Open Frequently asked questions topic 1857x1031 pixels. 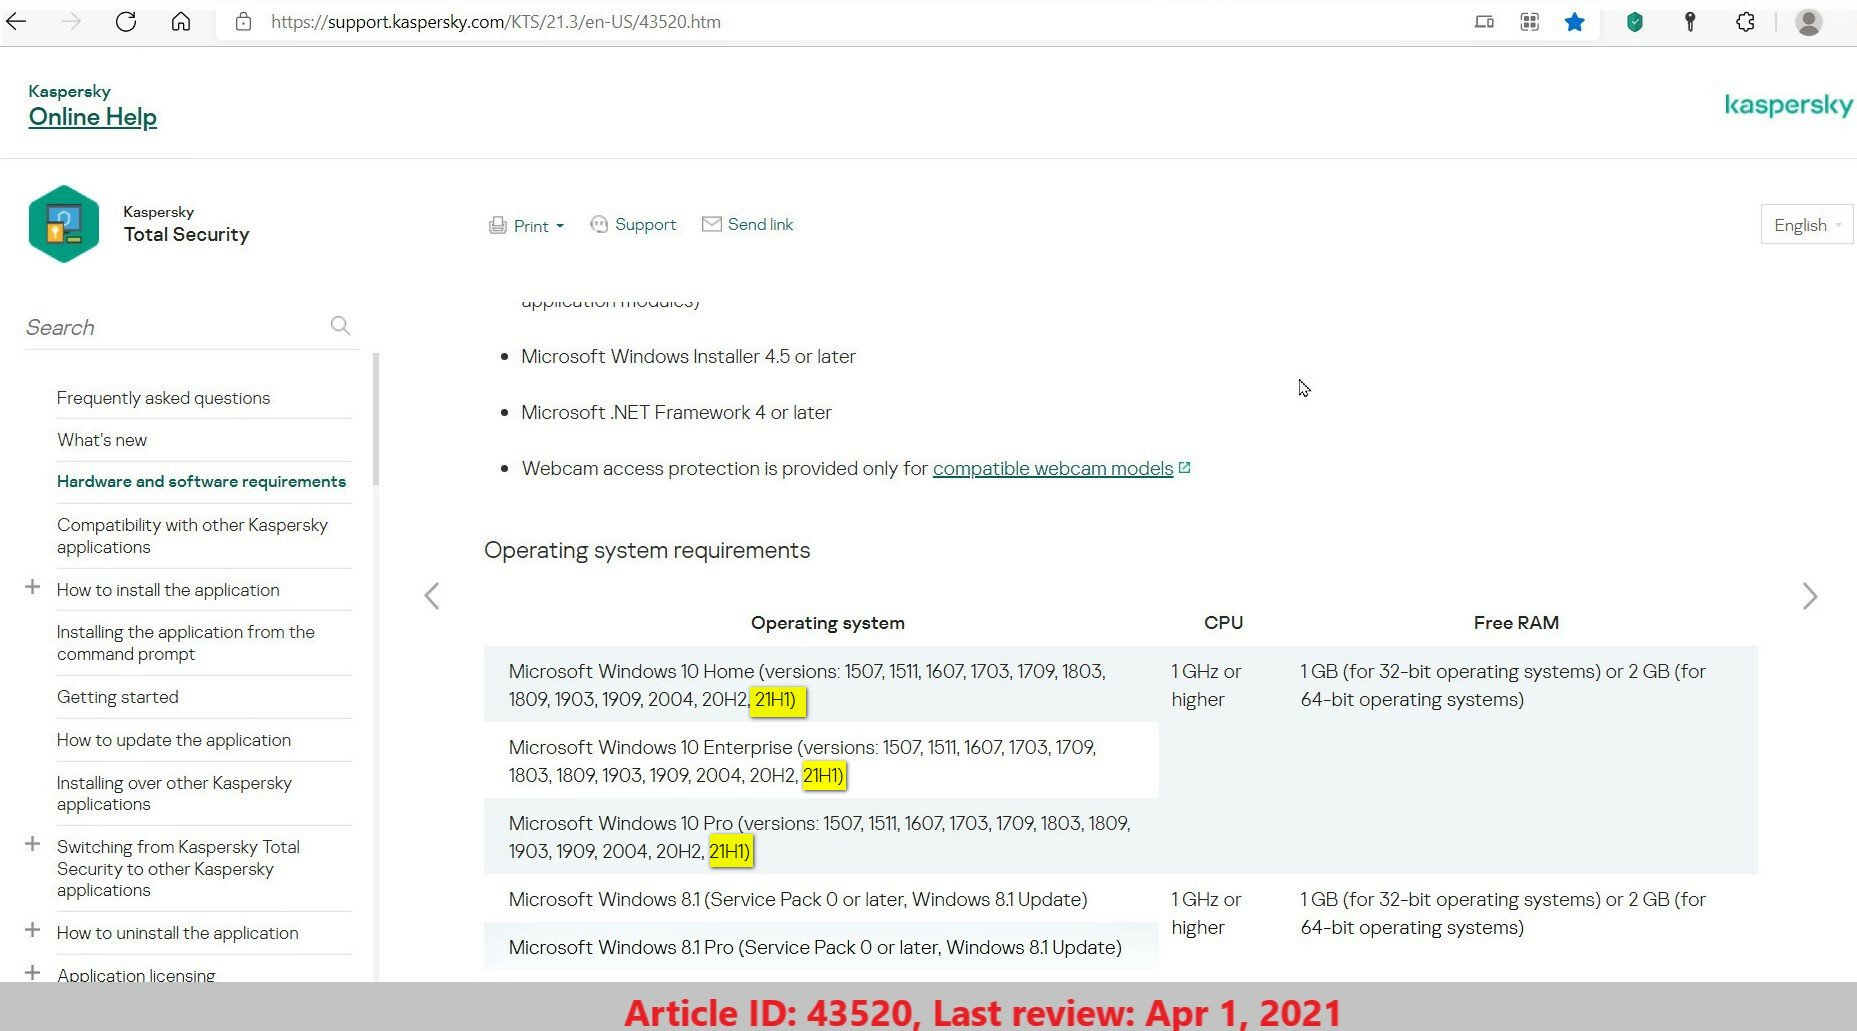[163, 398]
